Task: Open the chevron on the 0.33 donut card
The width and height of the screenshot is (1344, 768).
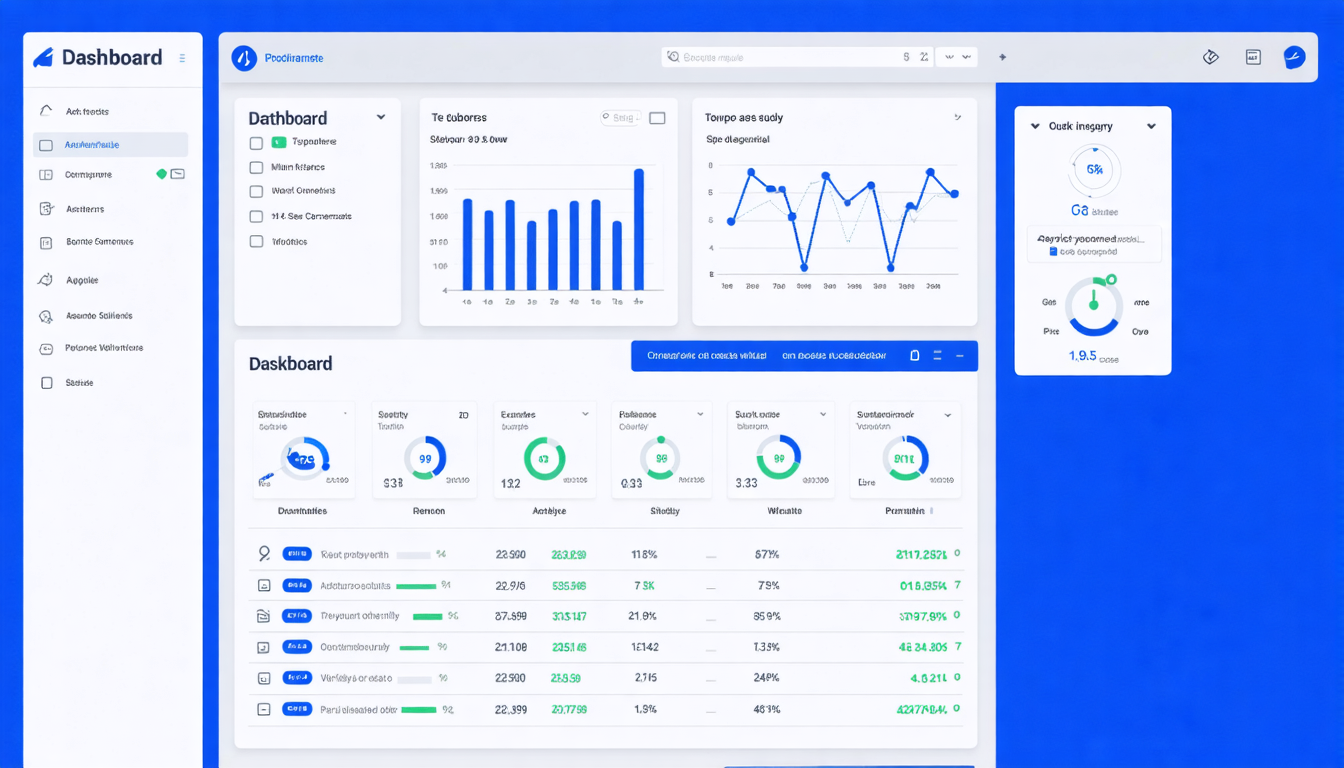Action: 700,414
